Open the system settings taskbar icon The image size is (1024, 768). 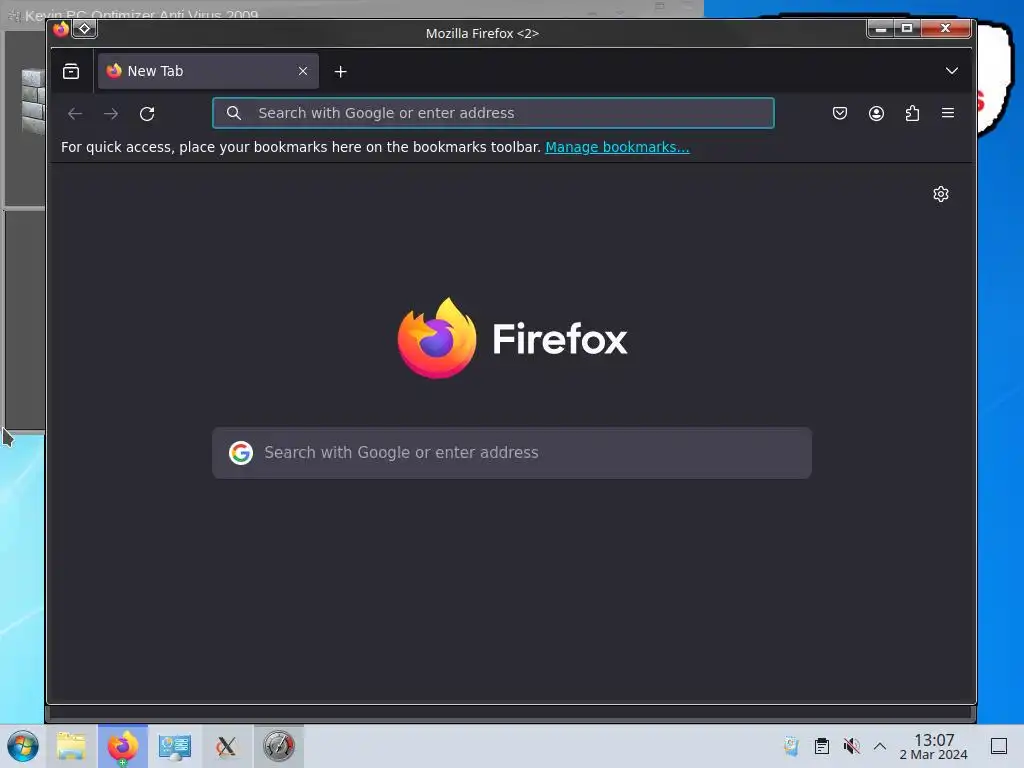(x=174, y=746)
